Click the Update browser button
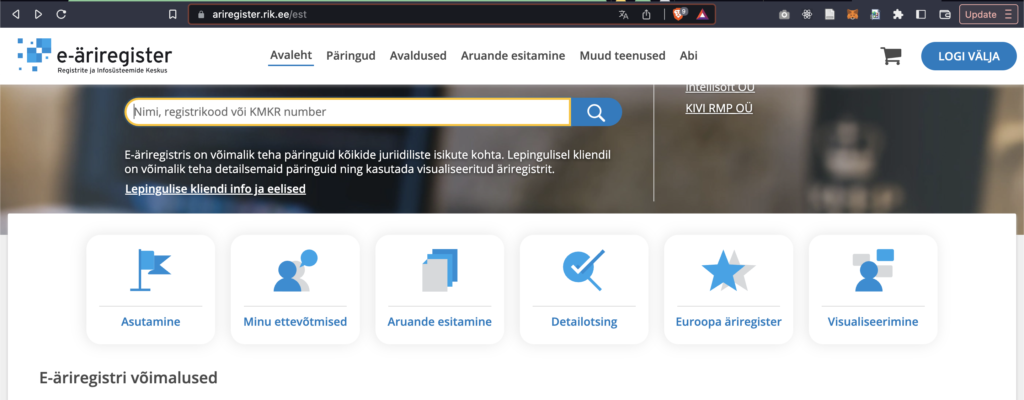1024x400 pixels. 988,14
